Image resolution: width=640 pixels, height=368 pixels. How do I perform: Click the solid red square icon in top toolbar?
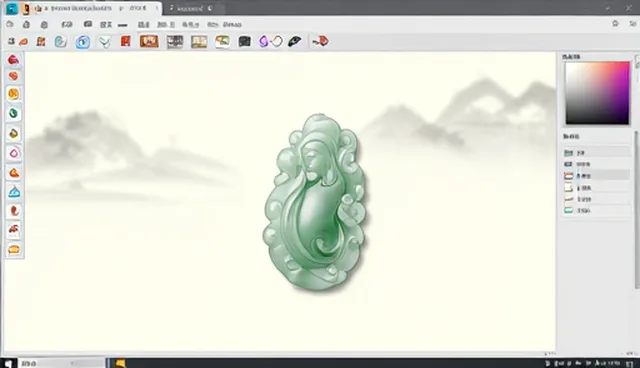pyautogui.click(x=126, y=41)
